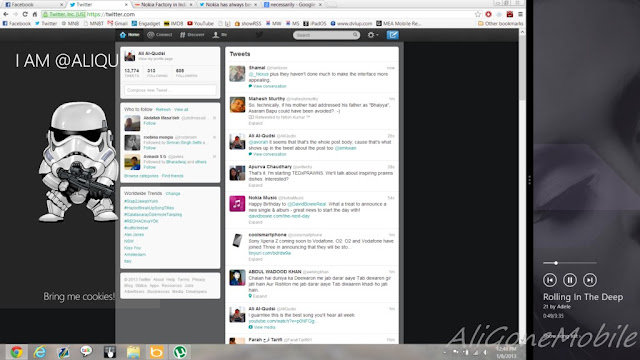View conversation on Ali Al-Qudsi's @avorah tweet
The width and height of the screenshot is (640, 360).
(x=267, y=154)
